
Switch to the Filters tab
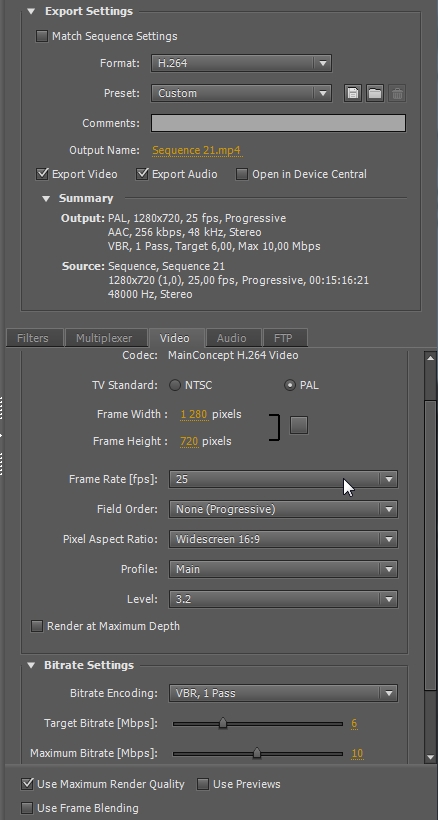(x=33, y=338)
